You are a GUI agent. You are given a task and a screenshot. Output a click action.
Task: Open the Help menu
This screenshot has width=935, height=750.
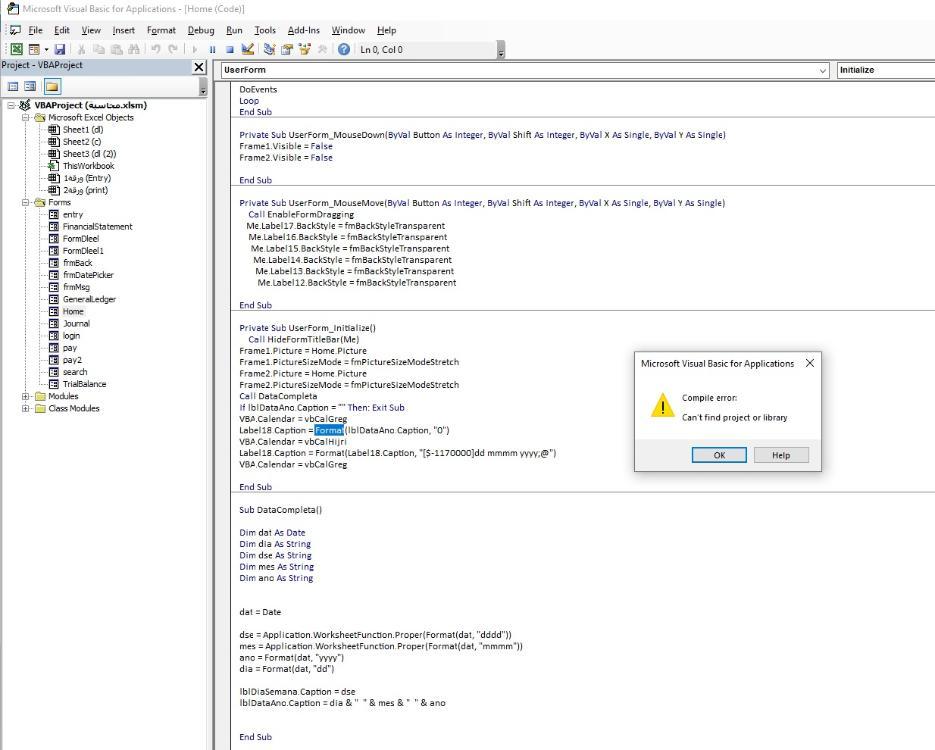[386, 30]
